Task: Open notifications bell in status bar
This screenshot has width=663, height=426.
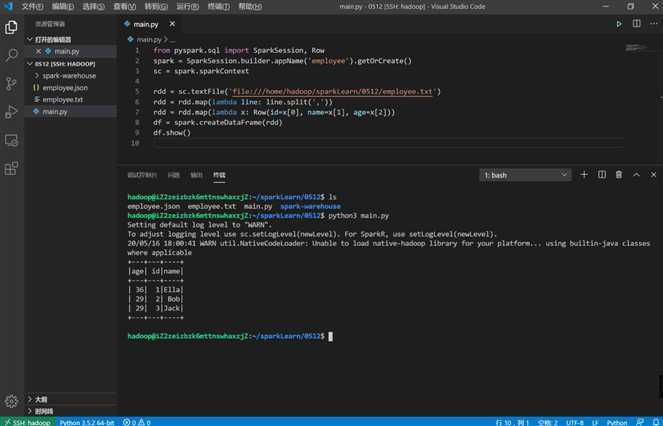Action: point(656,422)
